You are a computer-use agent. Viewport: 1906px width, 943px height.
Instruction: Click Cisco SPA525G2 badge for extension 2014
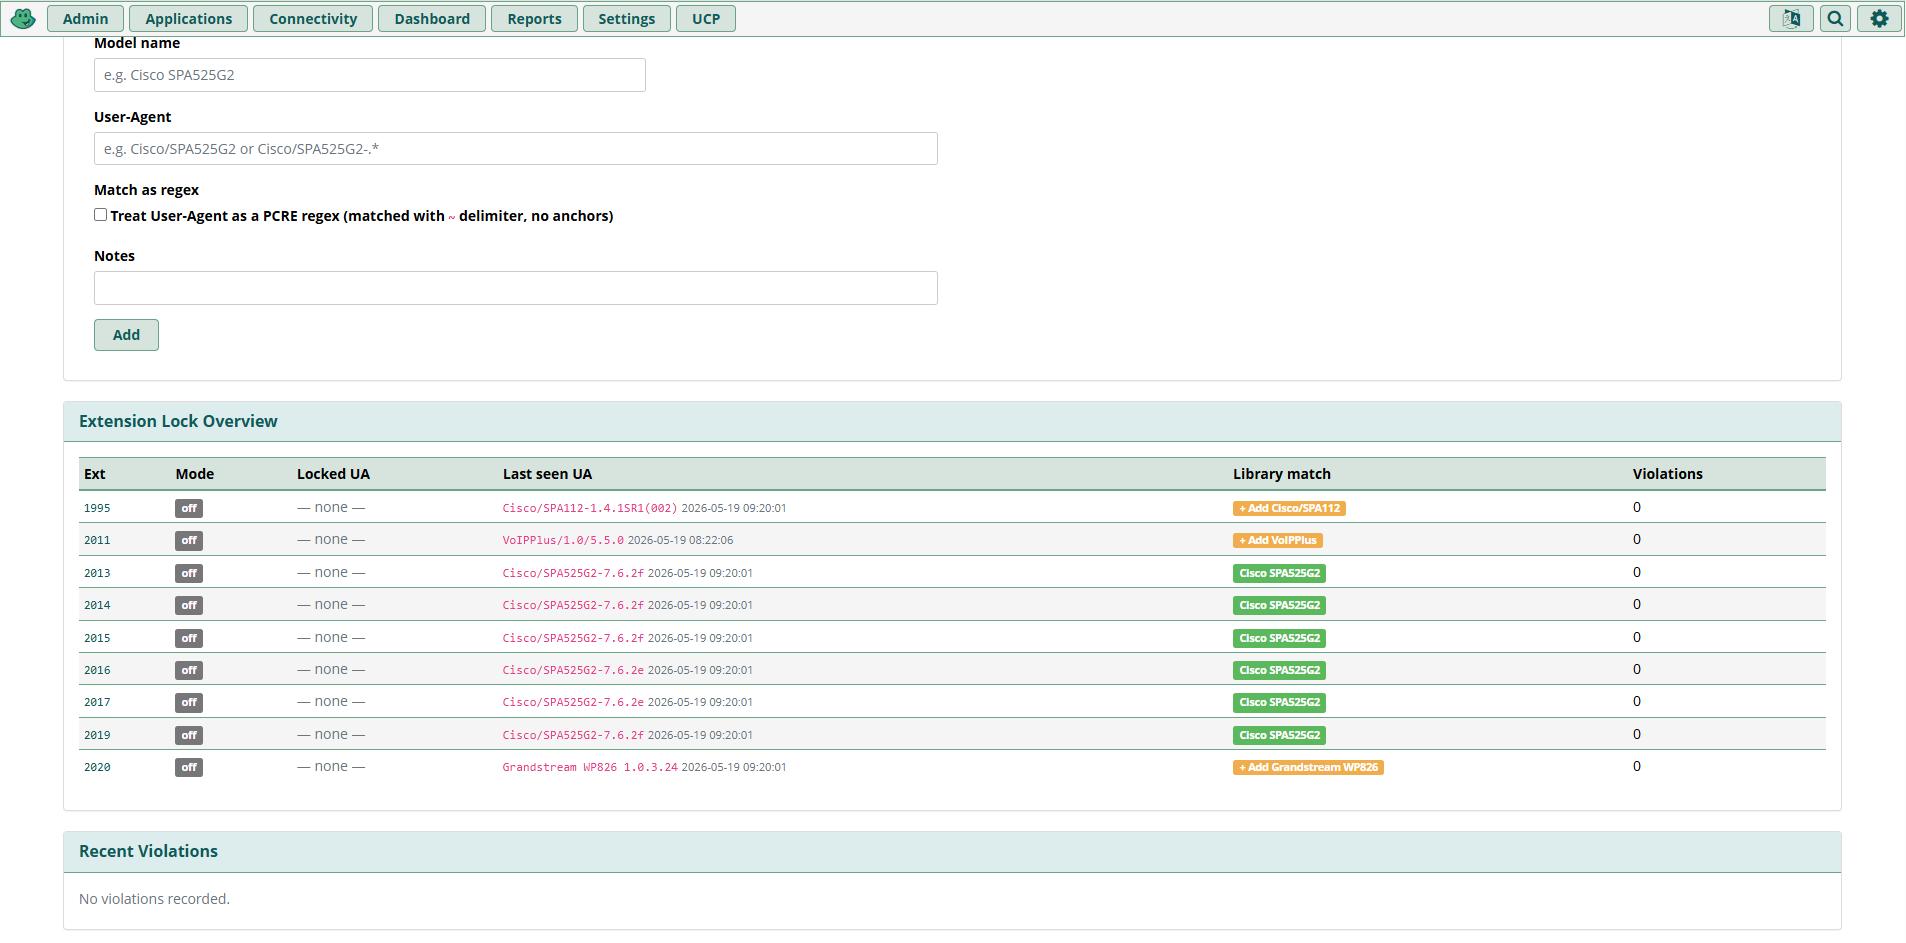pyautogui.click(x=1279, y=605)
